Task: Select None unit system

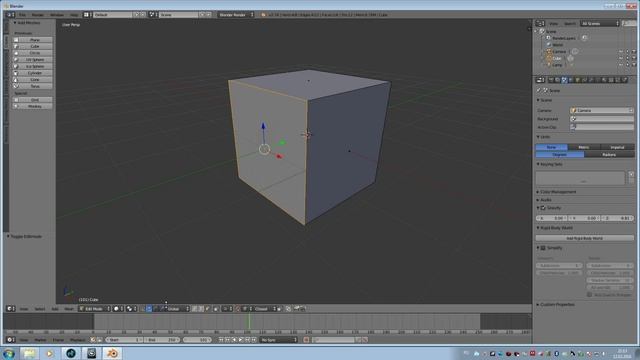Action: click(551, 147)
